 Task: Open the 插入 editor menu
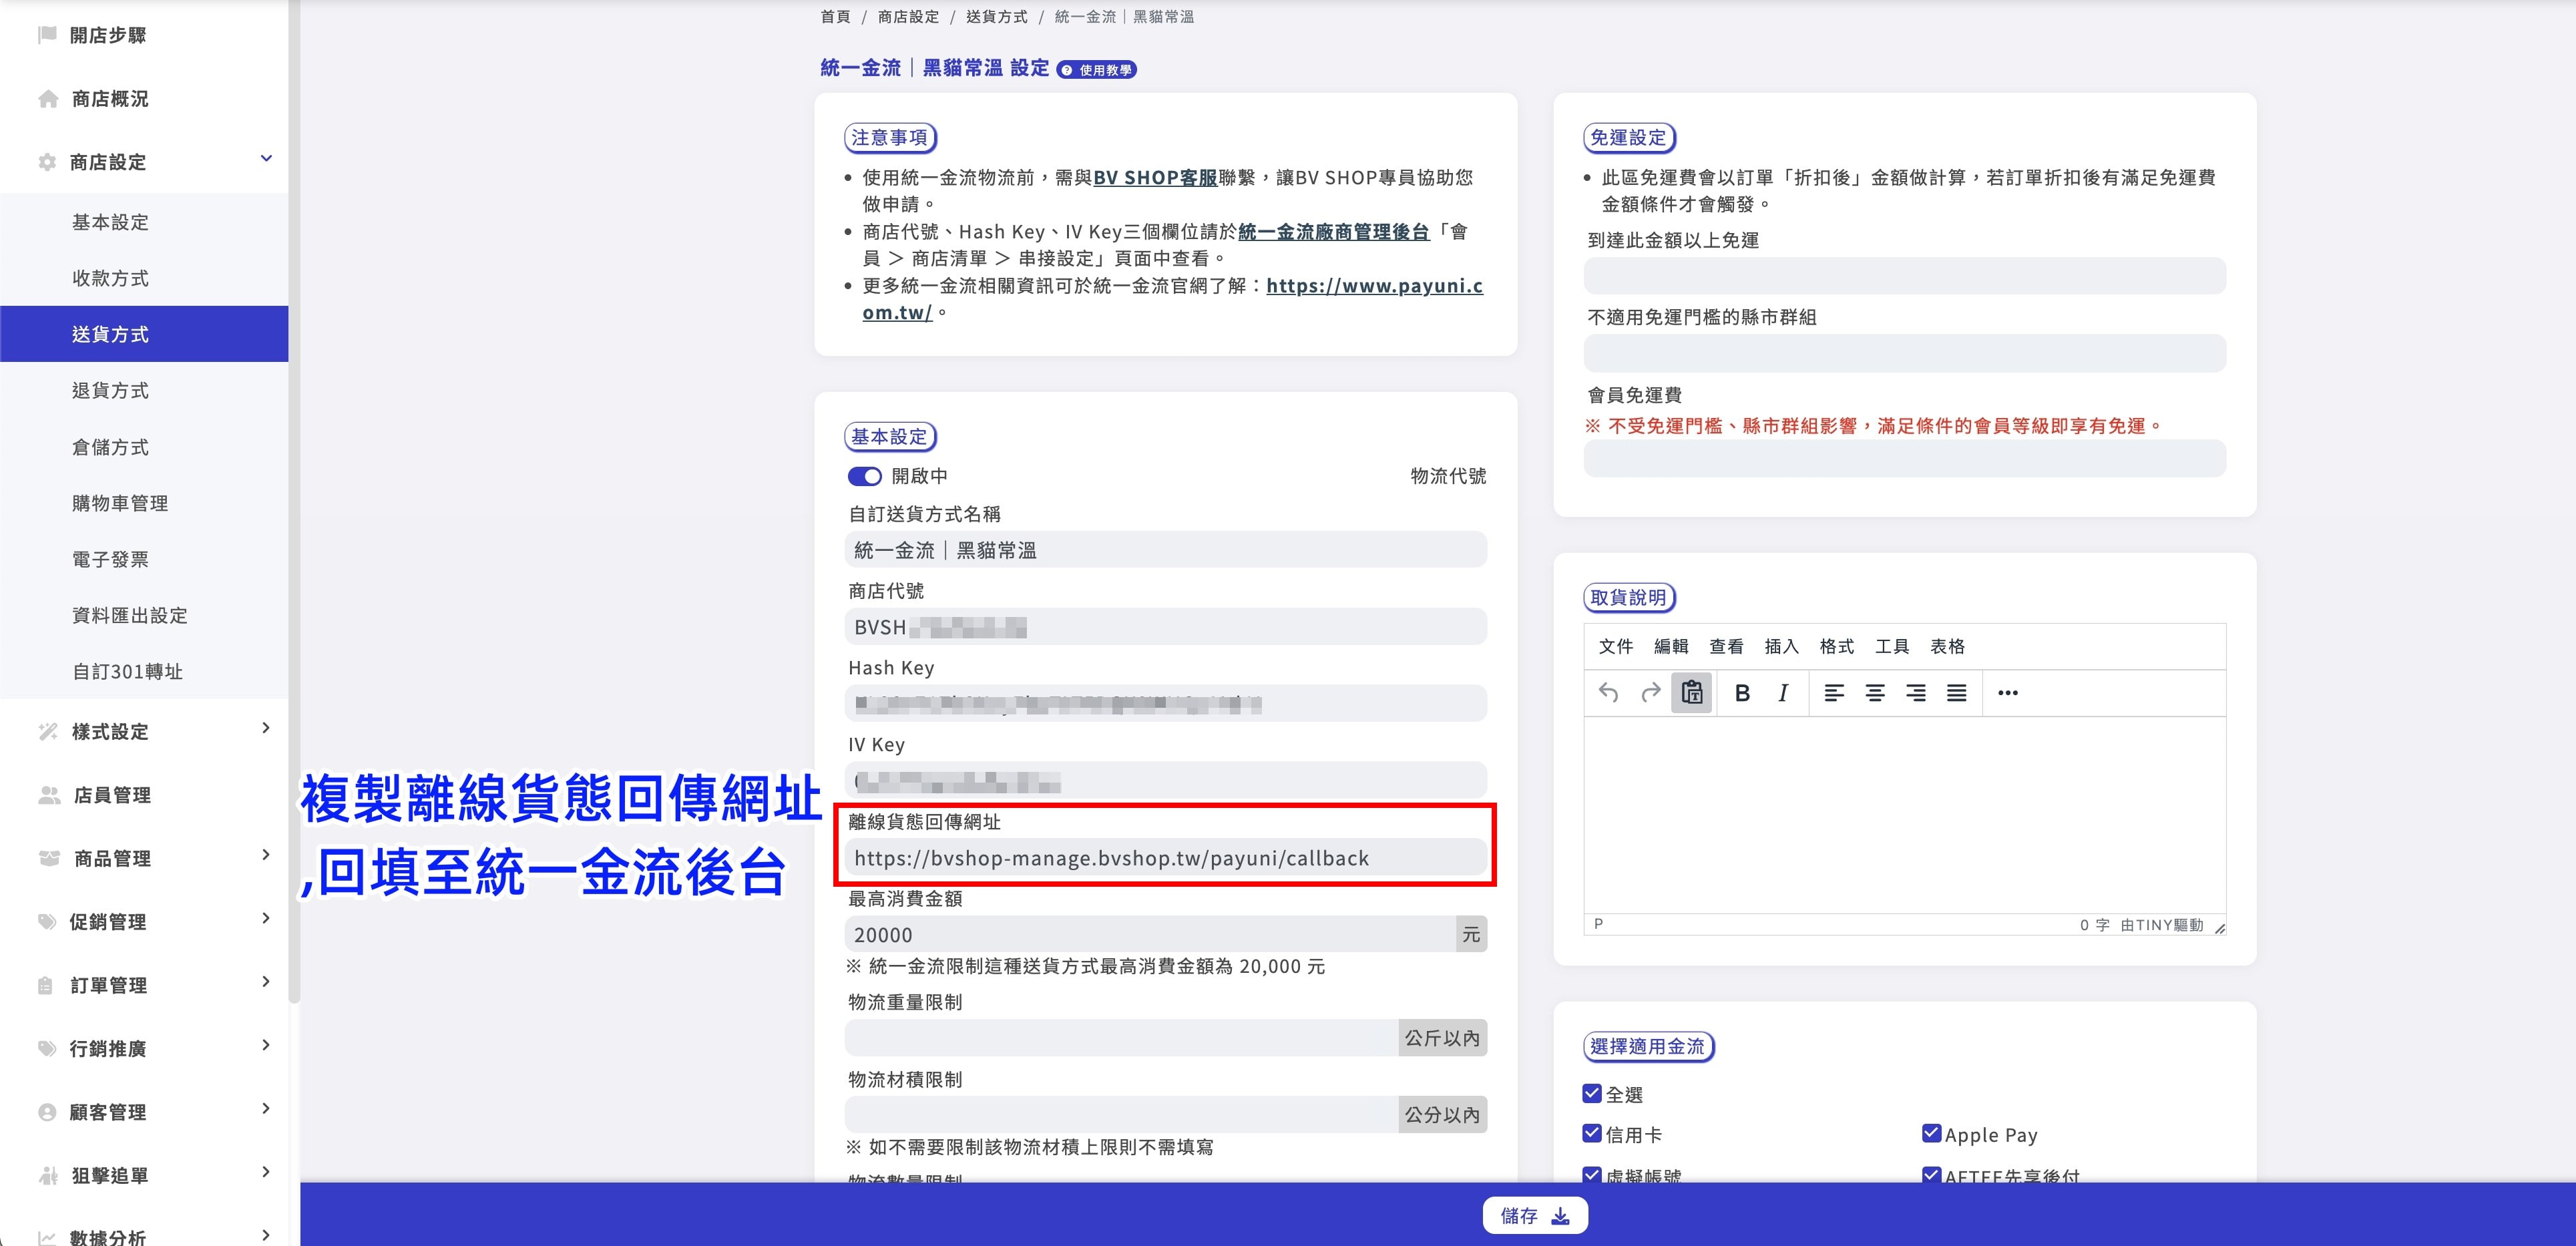tap(1781, 647)
